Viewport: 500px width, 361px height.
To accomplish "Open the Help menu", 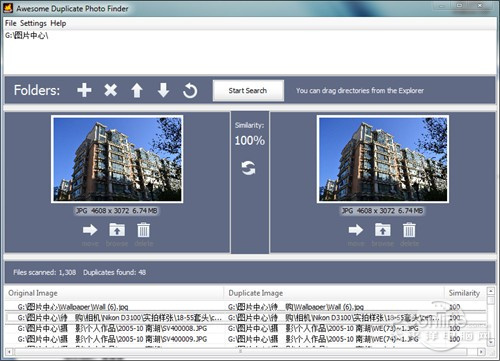I will click(x=58, y=23).
